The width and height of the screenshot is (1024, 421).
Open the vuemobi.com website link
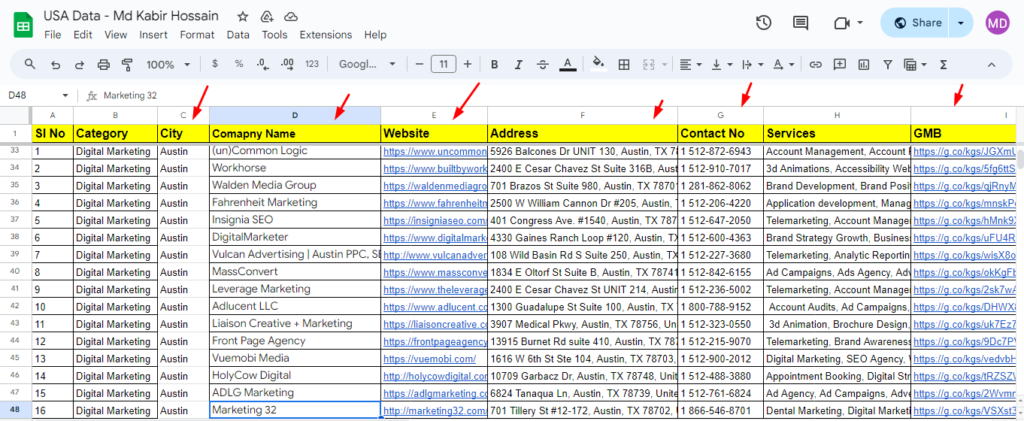tap(430, 358)
